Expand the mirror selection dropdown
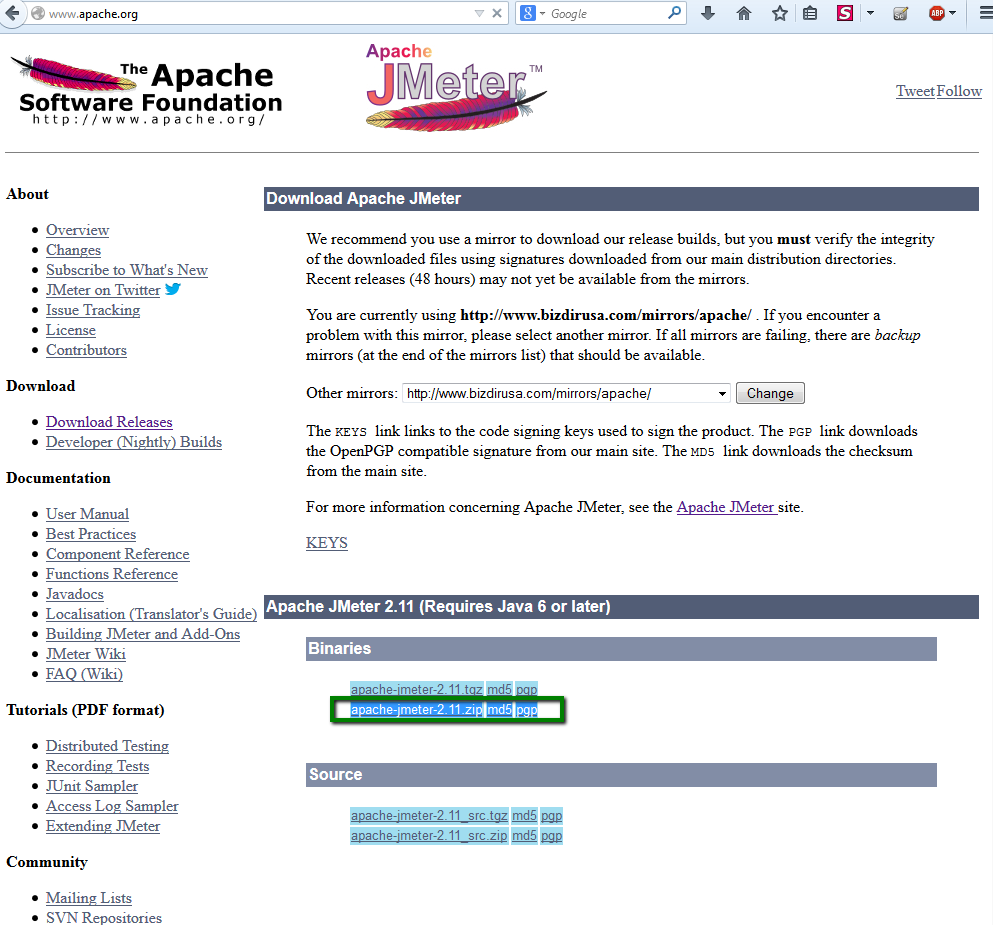 click(722, 392)
